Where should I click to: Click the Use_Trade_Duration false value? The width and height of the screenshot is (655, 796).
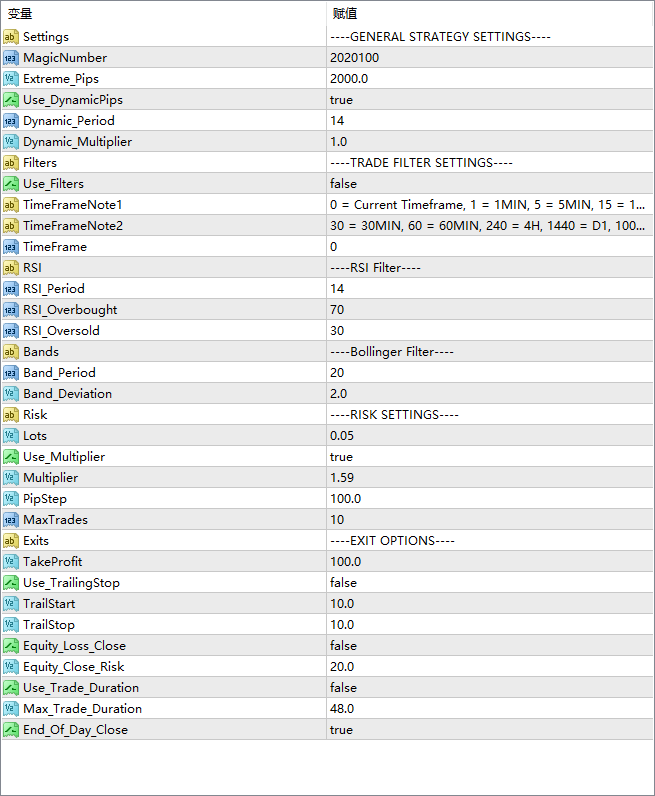coord(343,688)
